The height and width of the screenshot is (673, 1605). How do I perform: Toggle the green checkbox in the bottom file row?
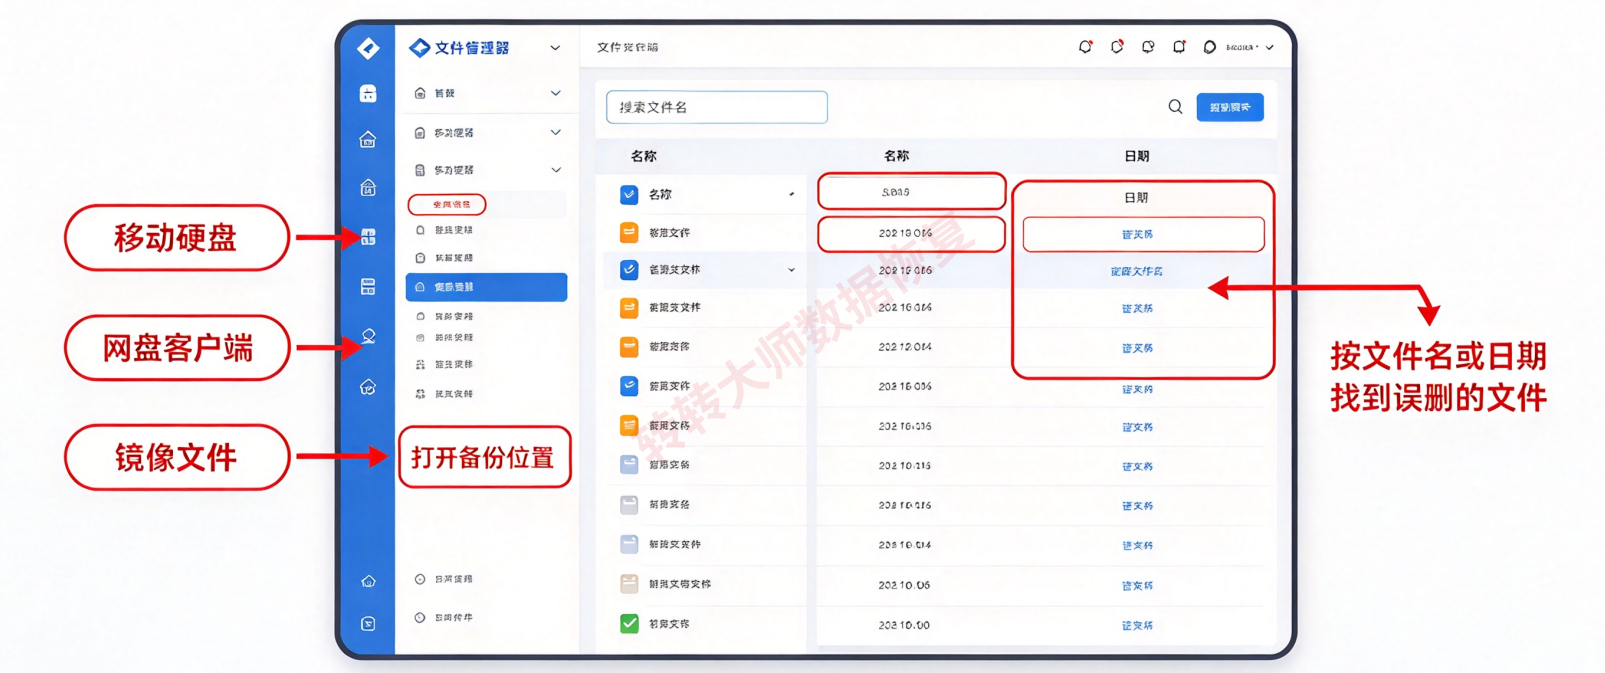(x=629, y=624)
